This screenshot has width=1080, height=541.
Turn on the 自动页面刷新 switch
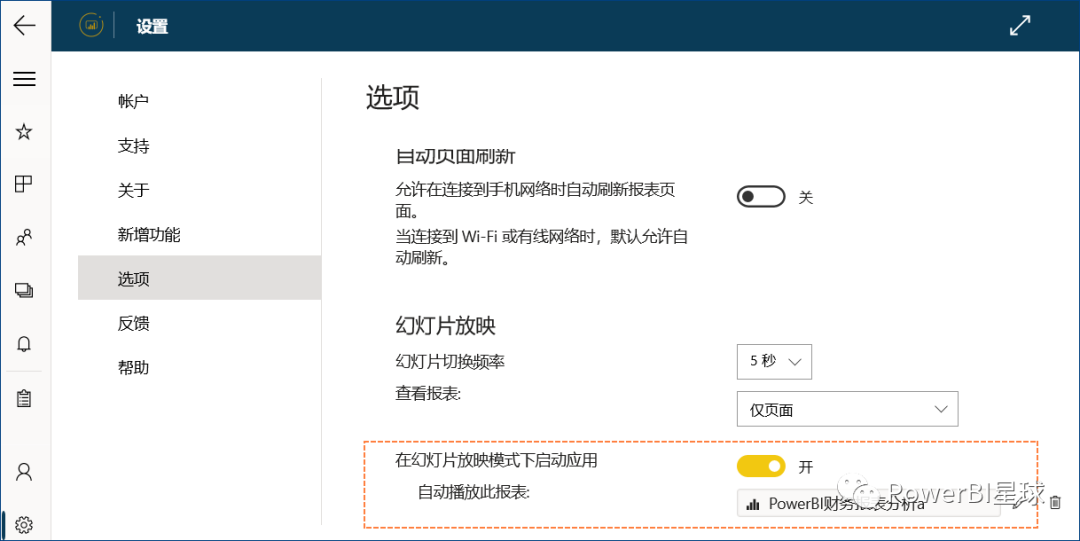tap(761, 197)
